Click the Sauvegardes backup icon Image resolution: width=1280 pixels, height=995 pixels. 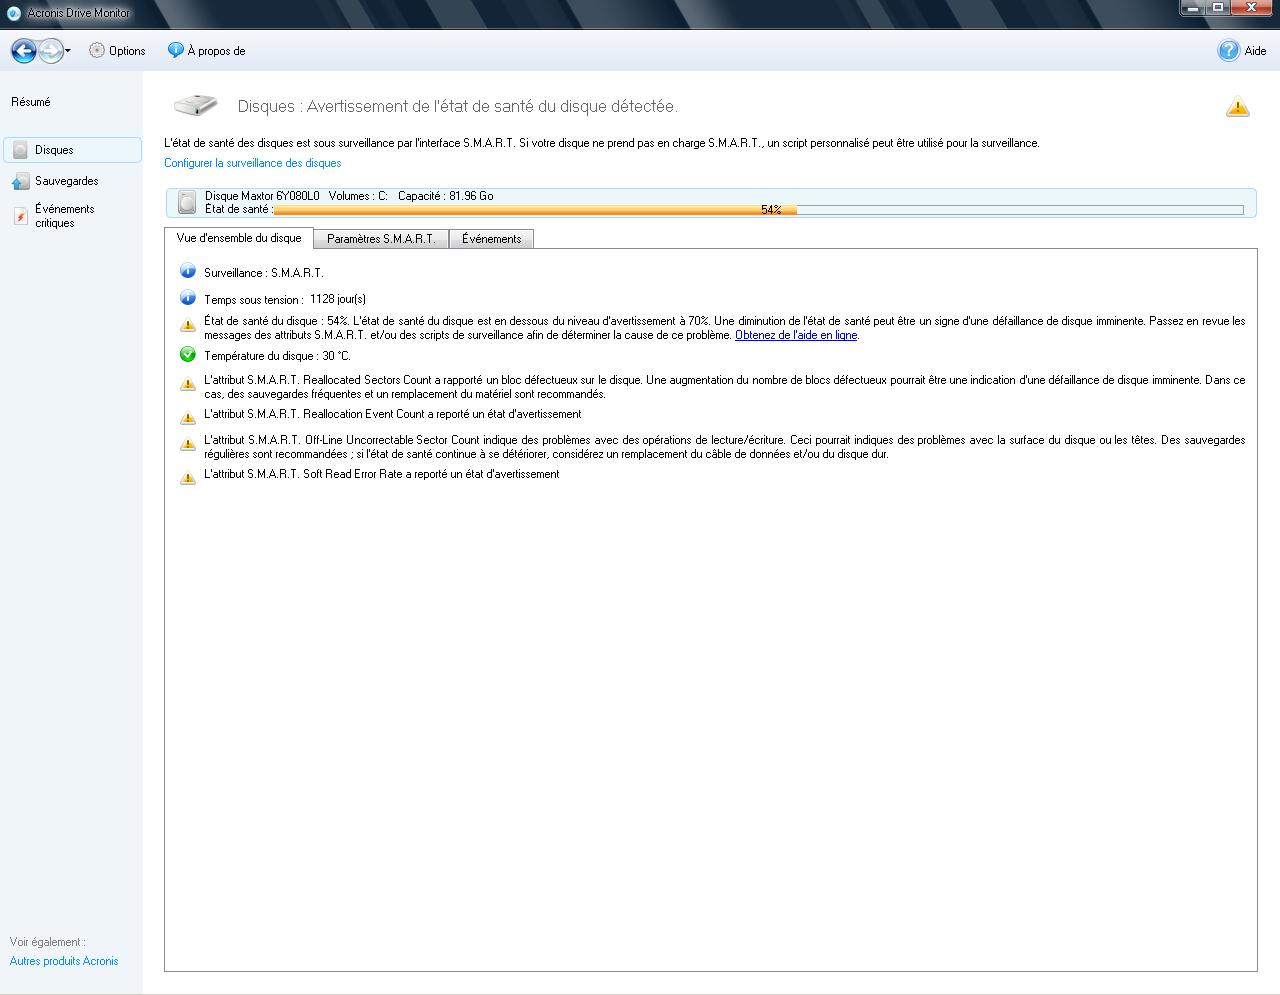20,181
